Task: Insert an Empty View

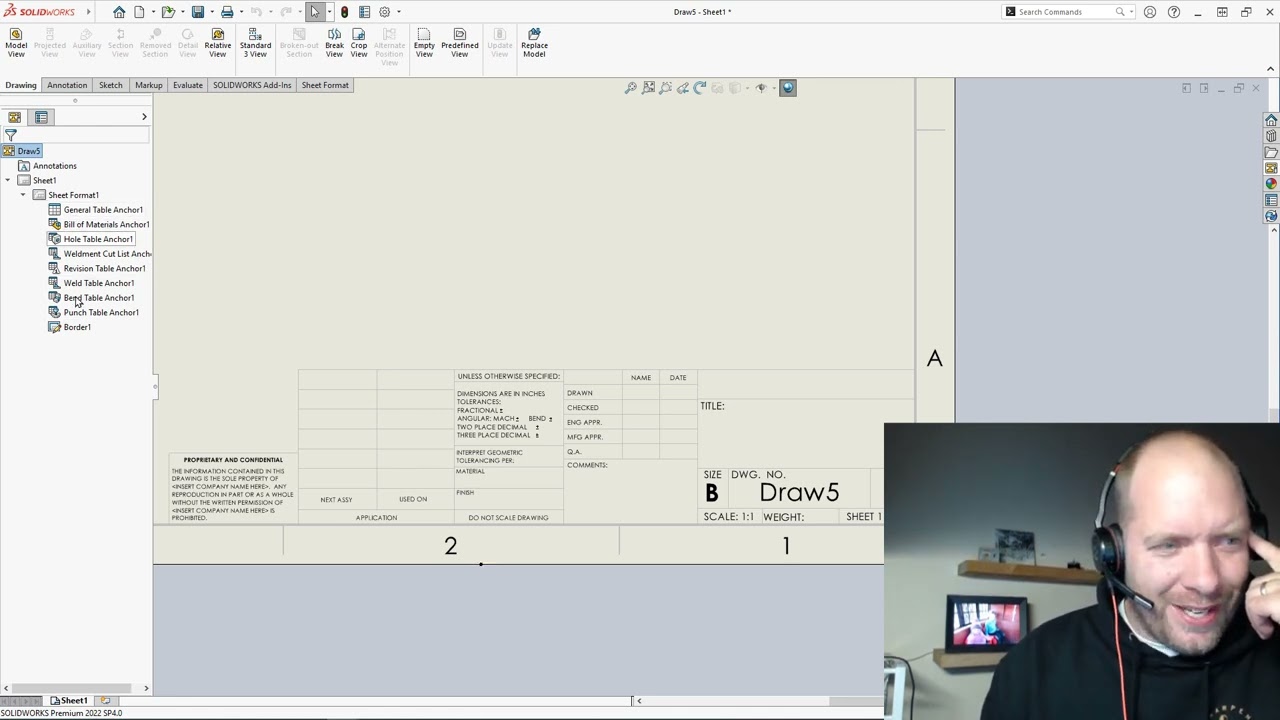Action: [x=424, y=43]
